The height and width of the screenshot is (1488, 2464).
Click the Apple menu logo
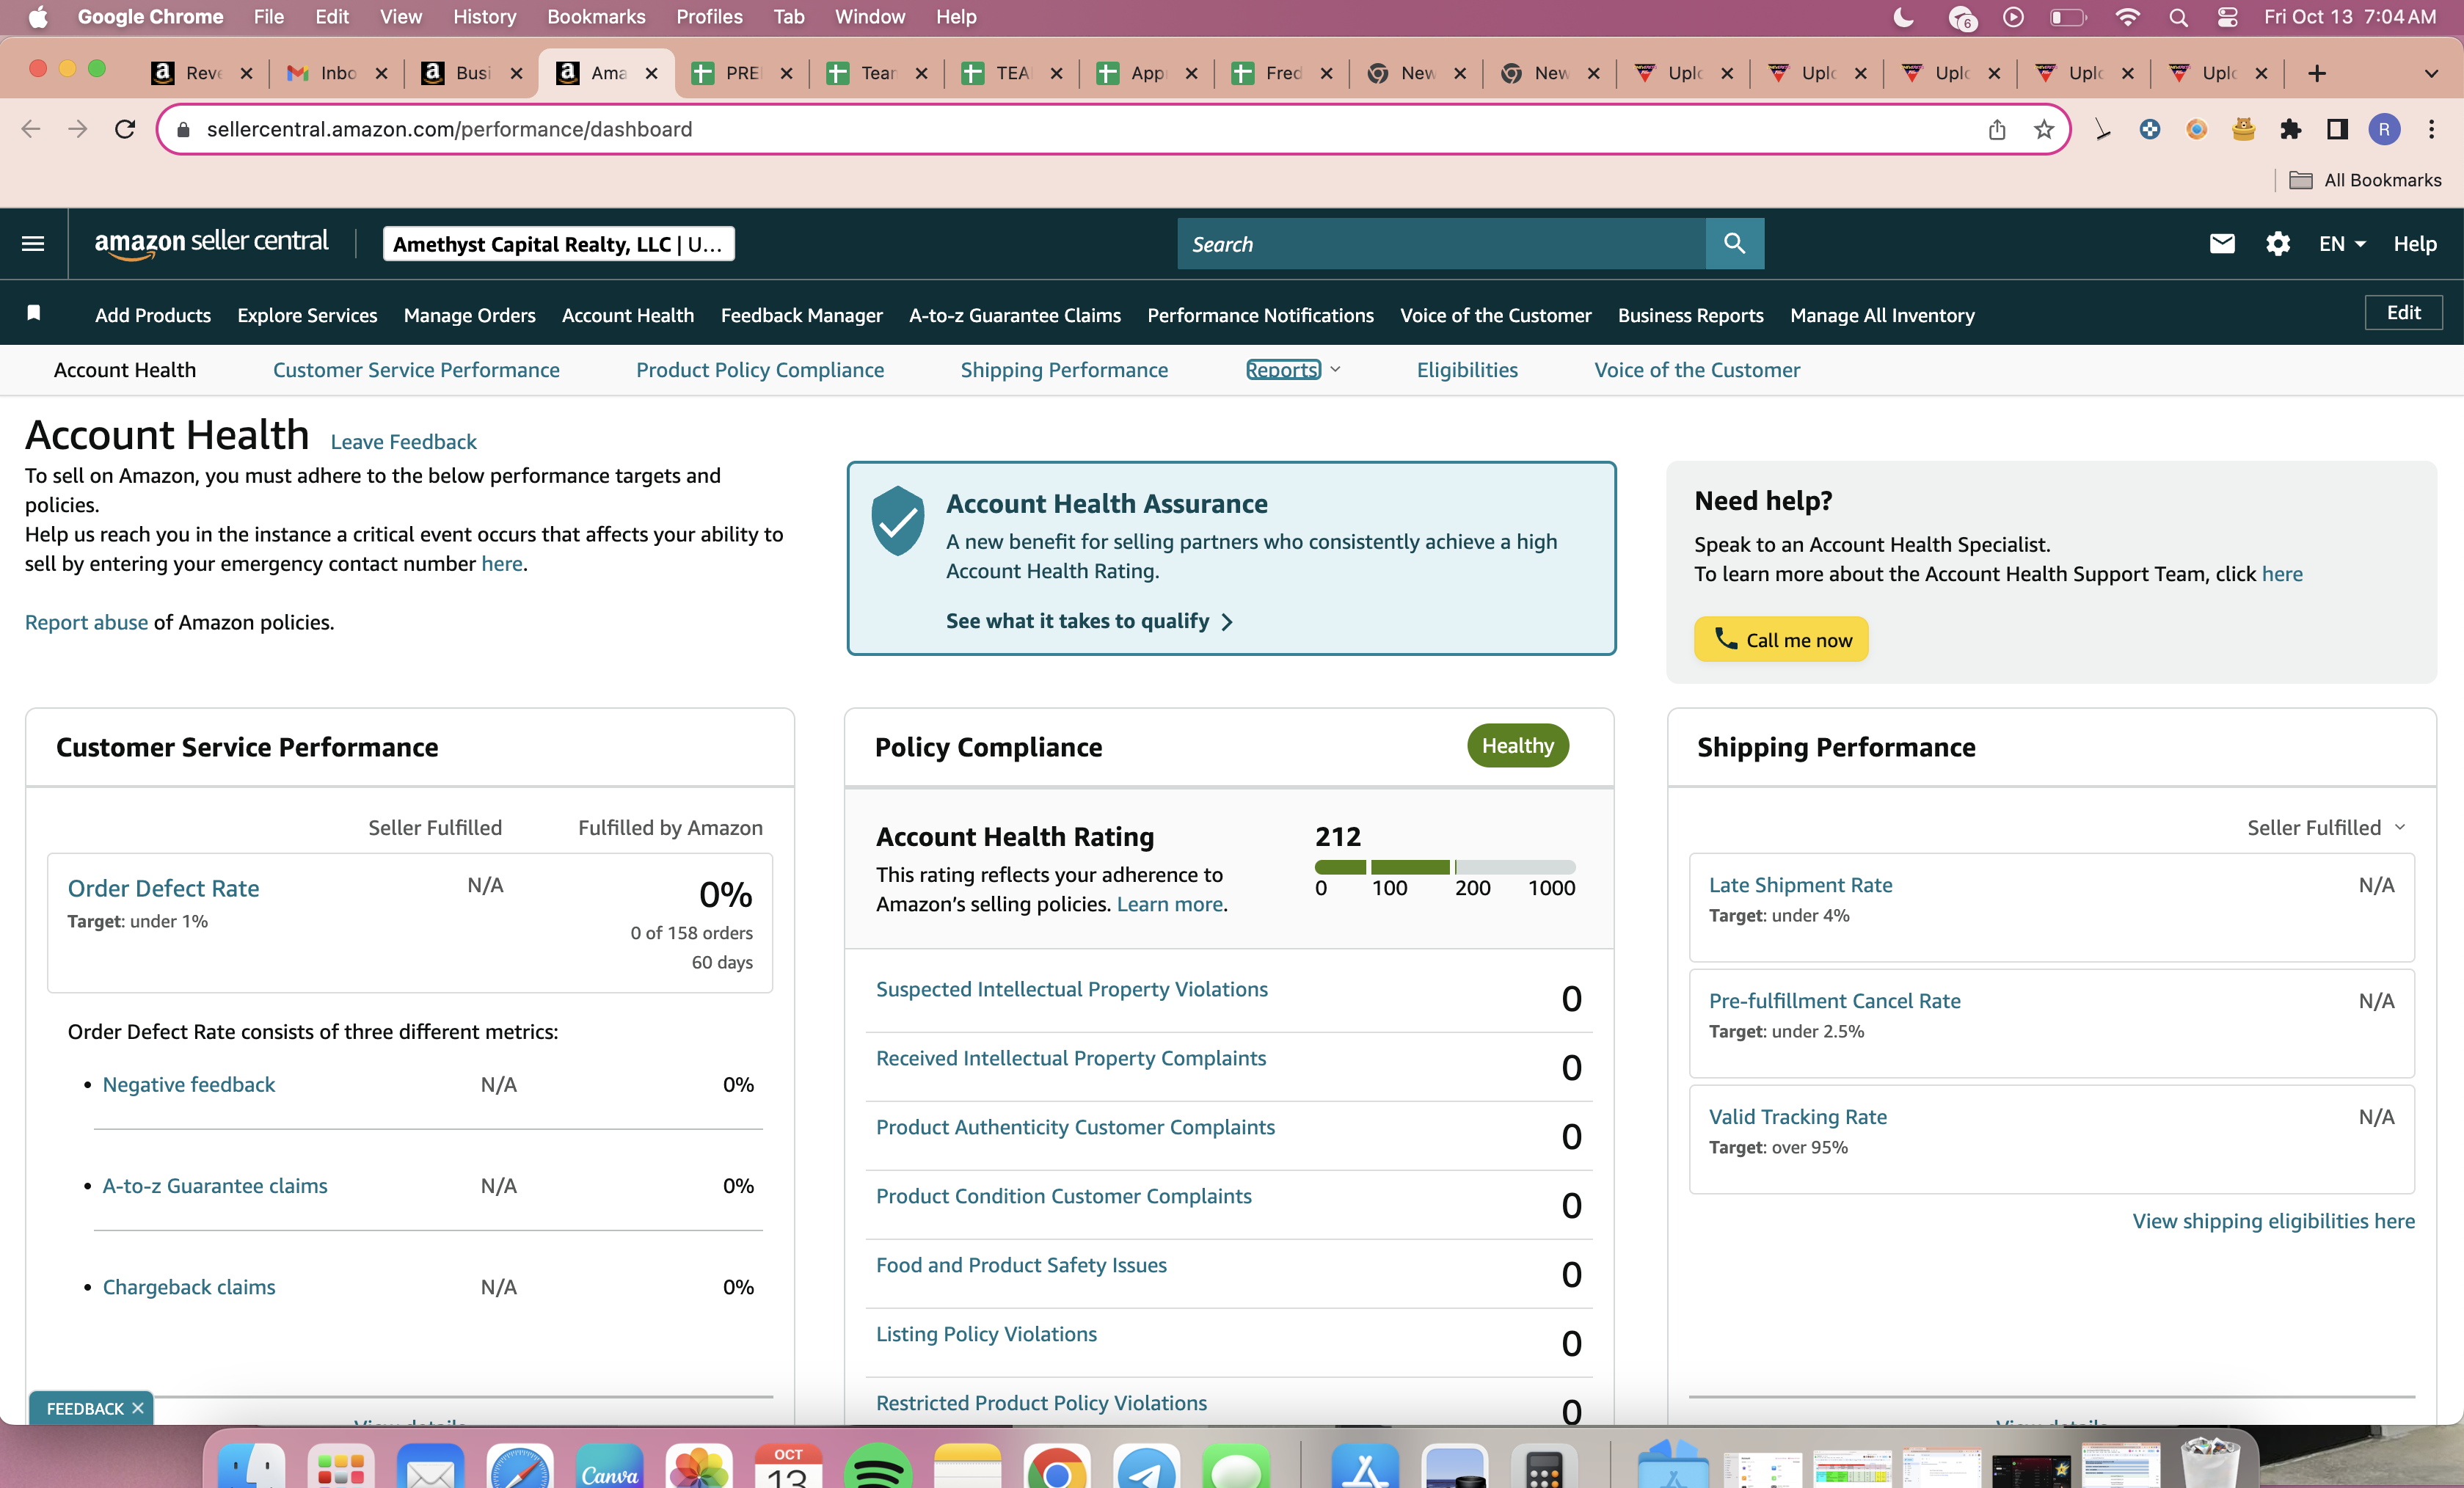38,17
